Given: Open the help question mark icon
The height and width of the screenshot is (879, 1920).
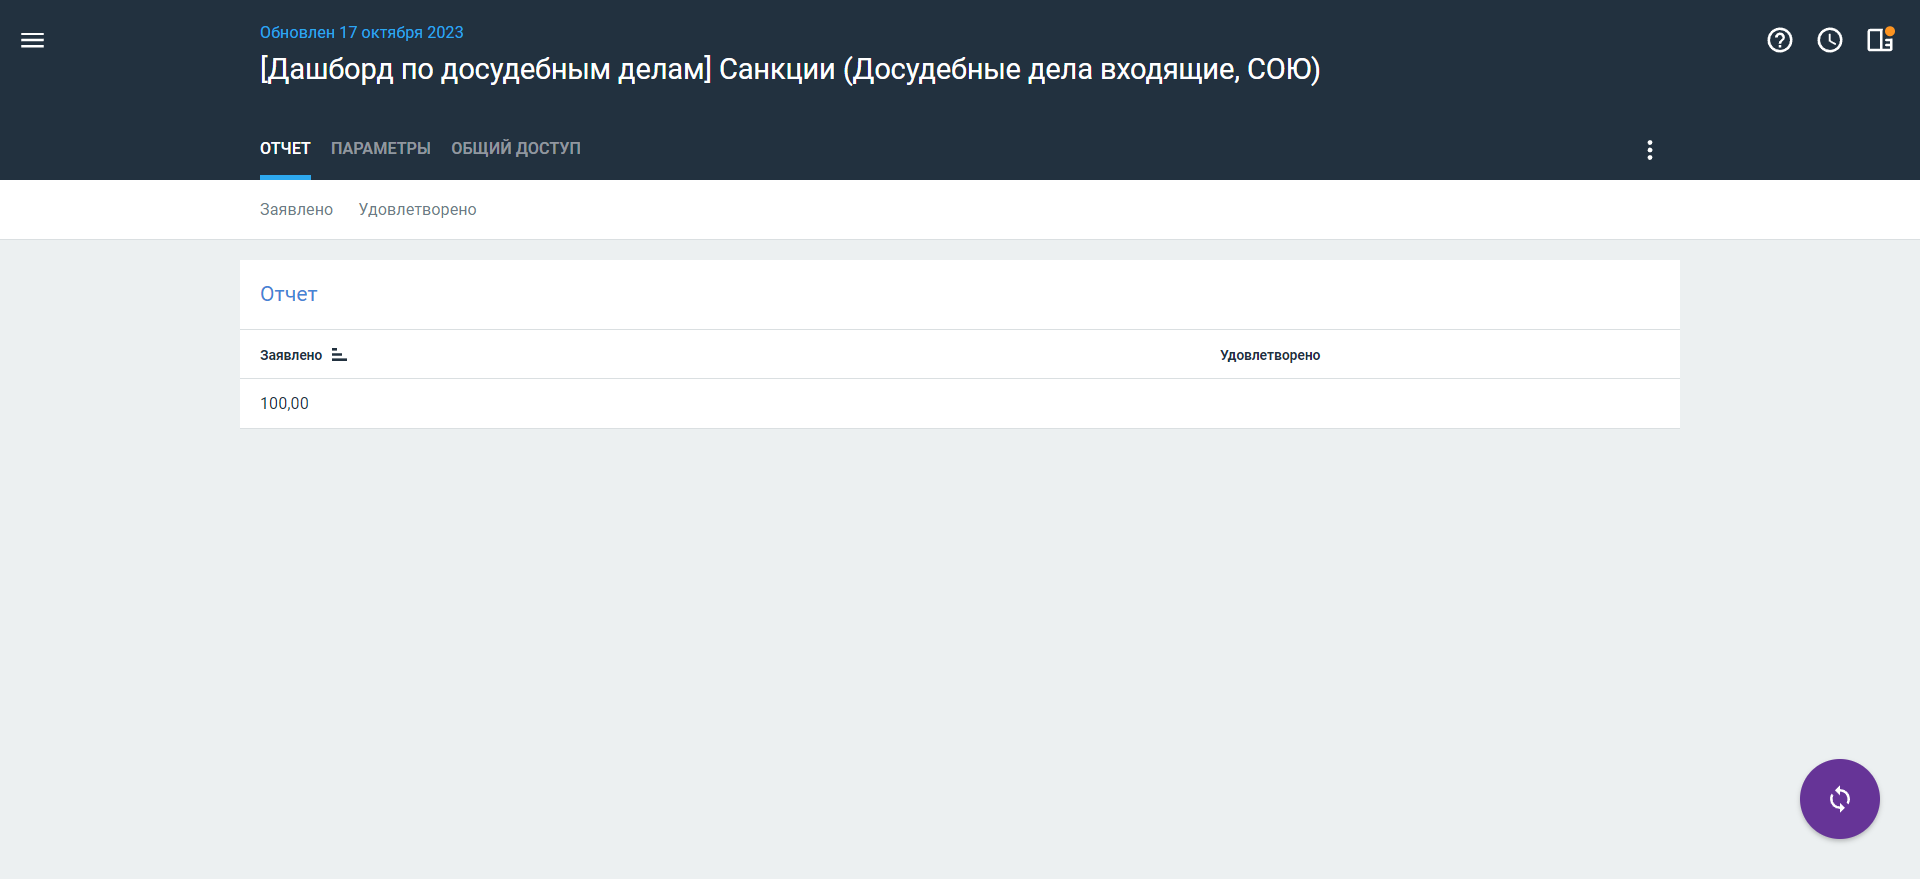Looking at the screenshot, I should pyautogui.click(x=1780, y=40).
